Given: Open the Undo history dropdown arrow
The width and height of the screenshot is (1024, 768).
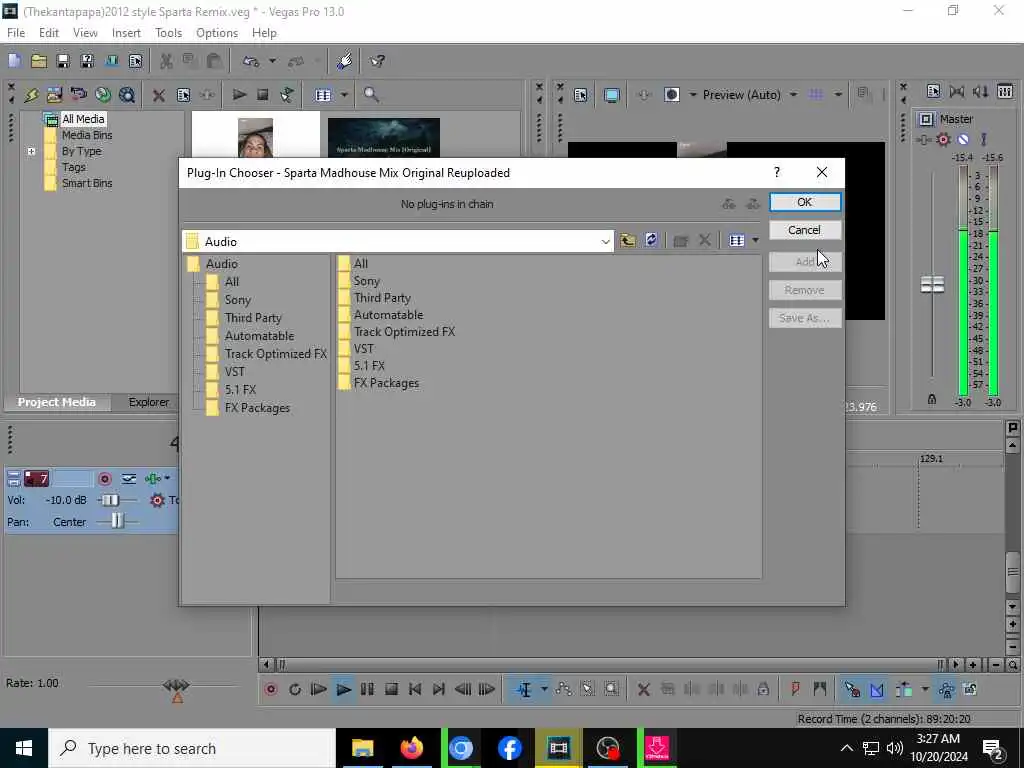Looking at the screenshot, I should point(272,61).
